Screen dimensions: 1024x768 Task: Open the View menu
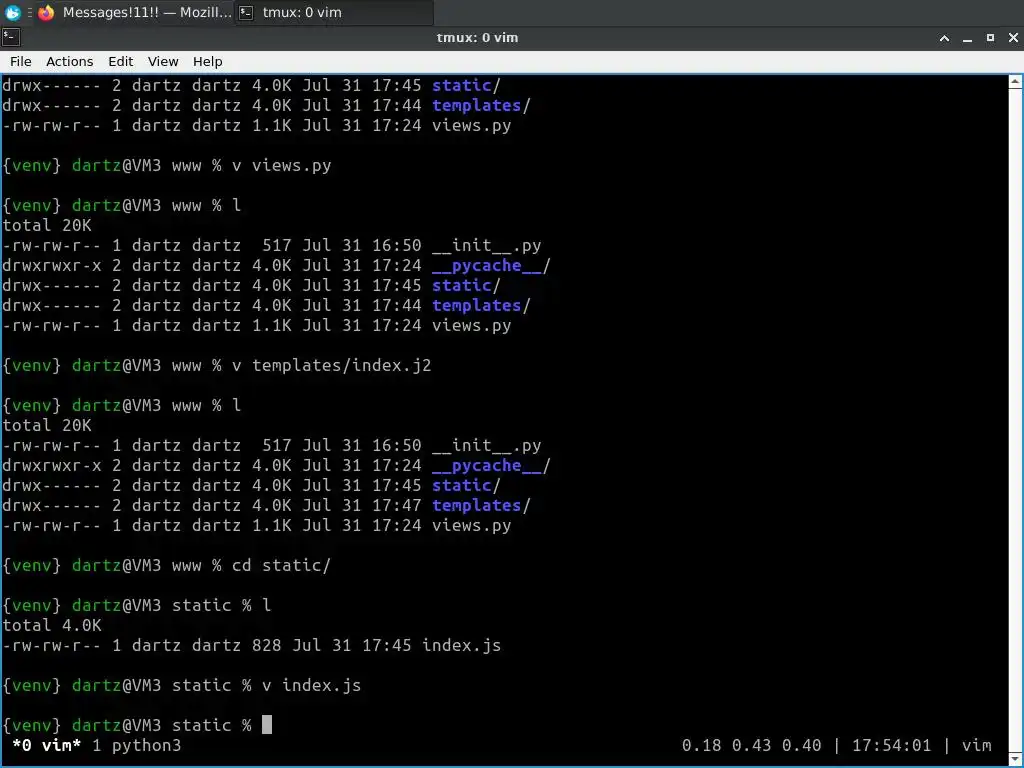163,61
